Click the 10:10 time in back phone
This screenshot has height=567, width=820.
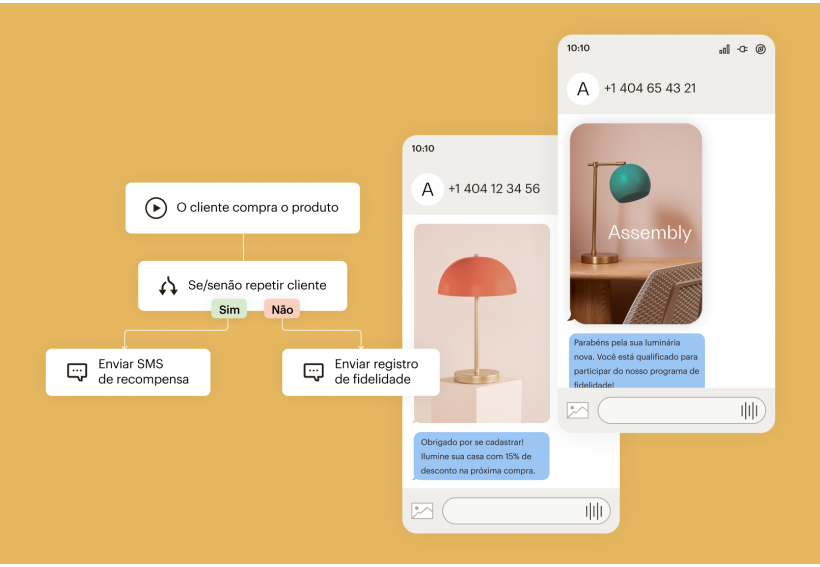(x=423, y=149)
